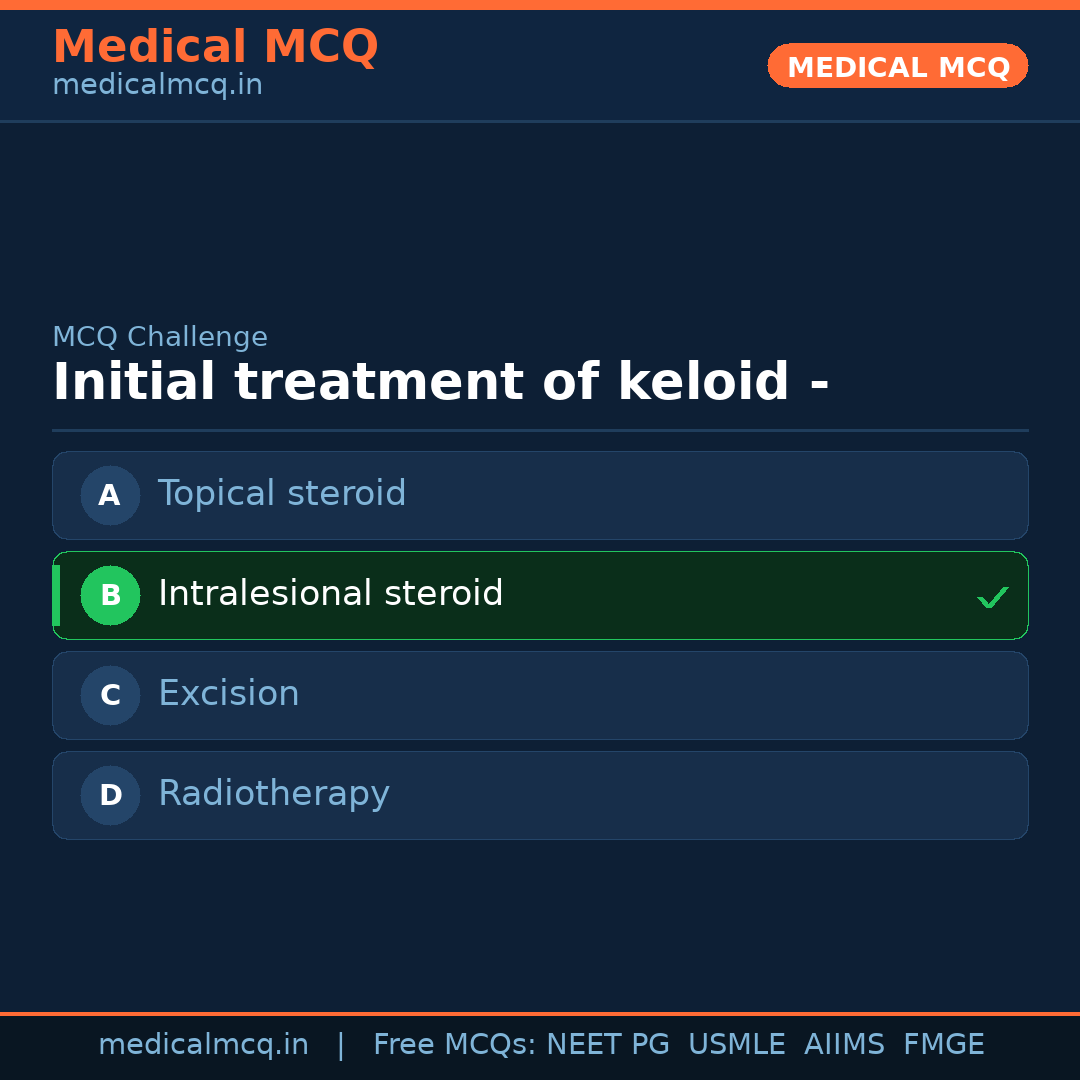
Task: Choose the 'Excision' answer text
Action: click(x=229, y=694)
